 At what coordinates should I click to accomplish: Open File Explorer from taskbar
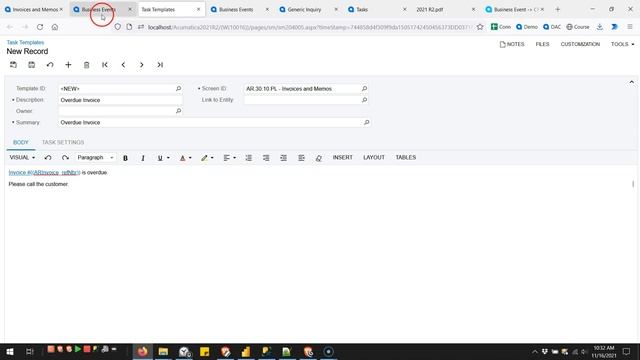coord(163,351)
